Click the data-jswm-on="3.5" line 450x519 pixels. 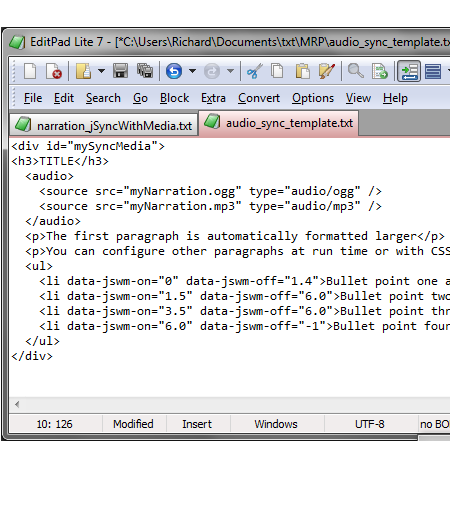point(245,311)
